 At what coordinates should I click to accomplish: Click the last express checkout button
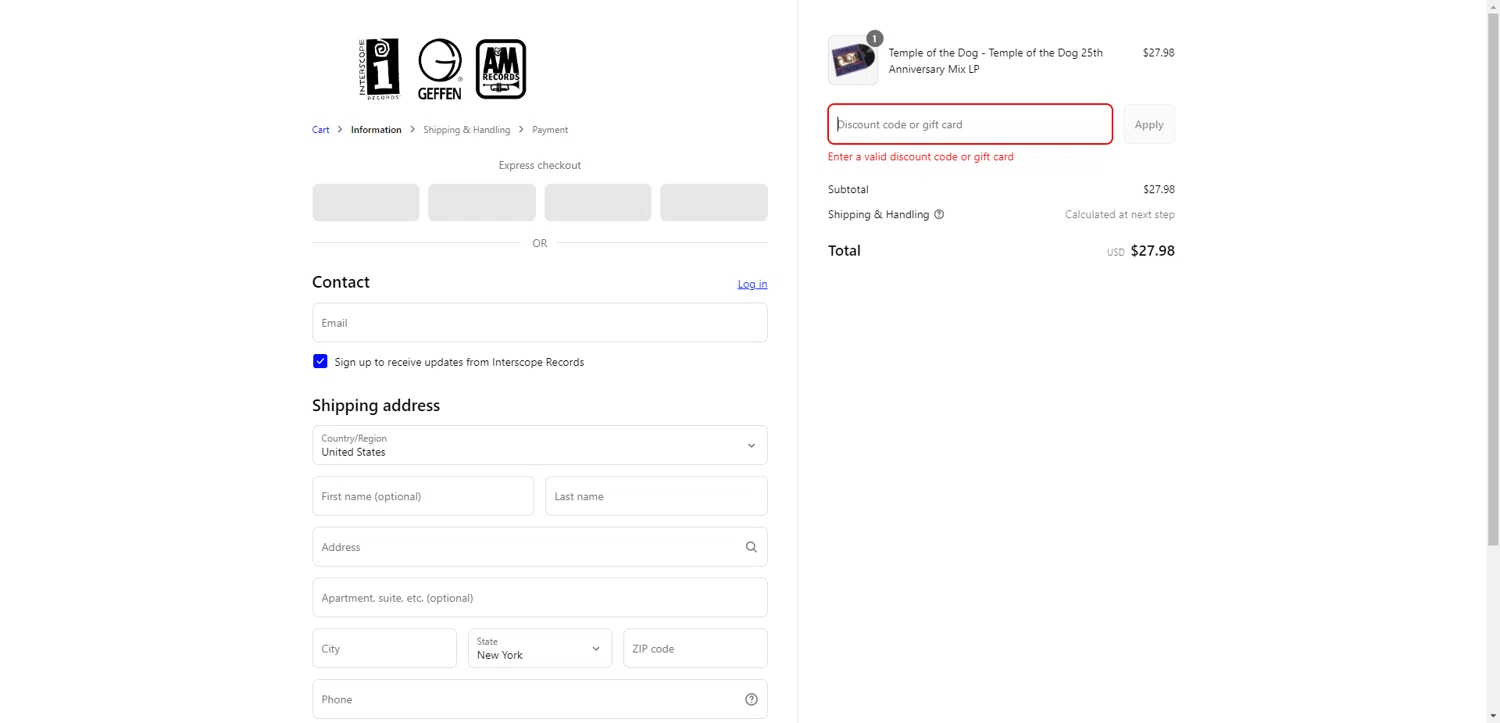714,202
